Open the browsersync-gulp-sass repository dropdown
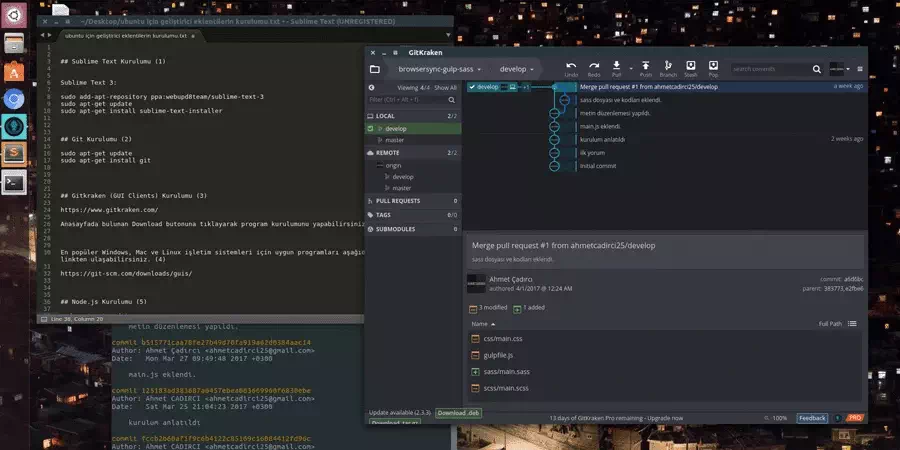Viewport: 900px width, 450px height. 439,69
